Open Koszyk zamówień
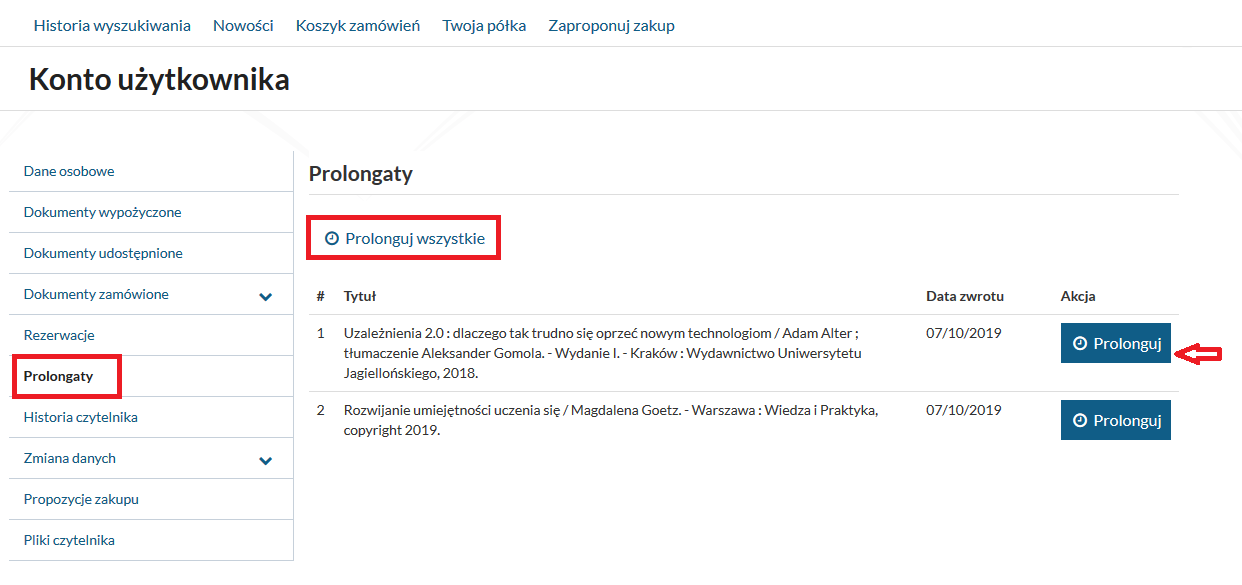Viewport: 1242px width, 585px height. [x=358, y=26]
